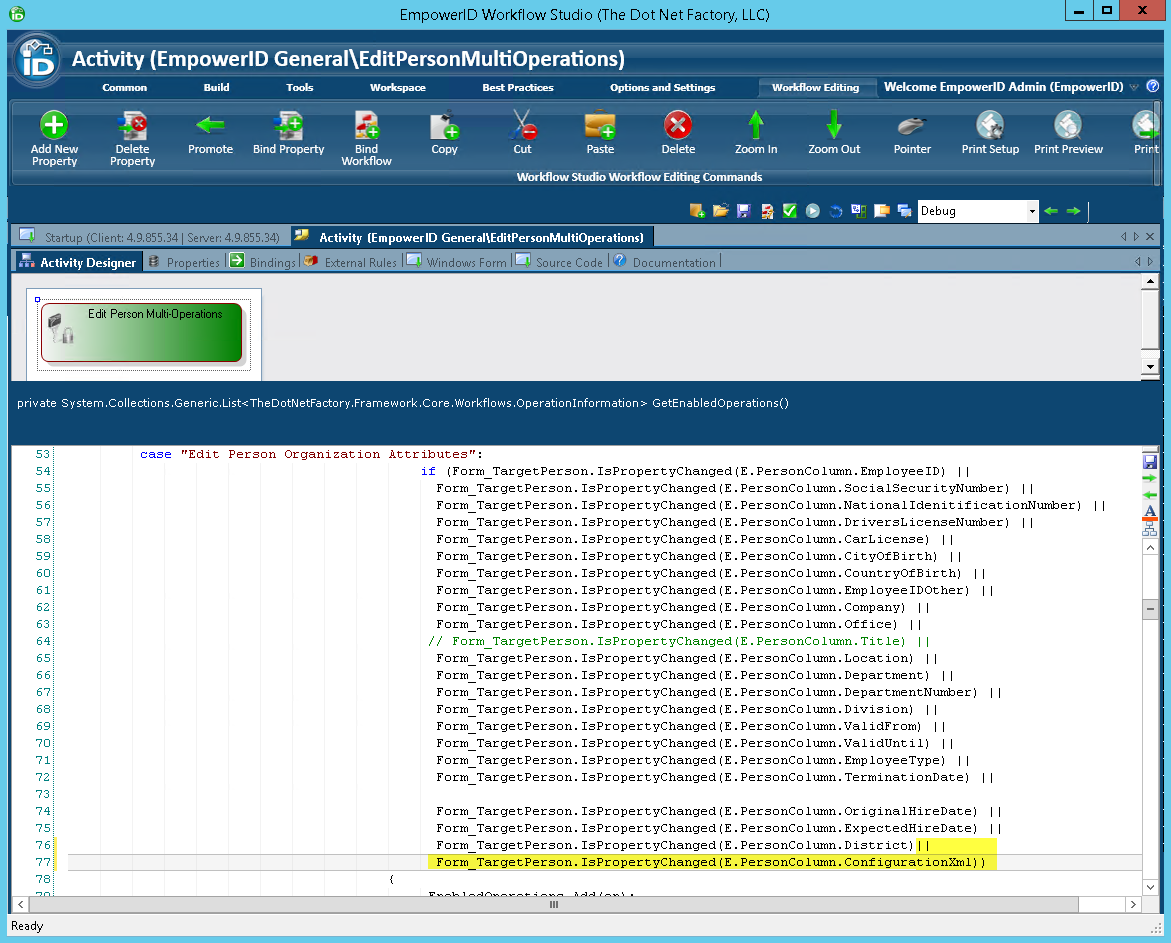
Task: Switch to the Source Code tab
Action: point(570,261)
